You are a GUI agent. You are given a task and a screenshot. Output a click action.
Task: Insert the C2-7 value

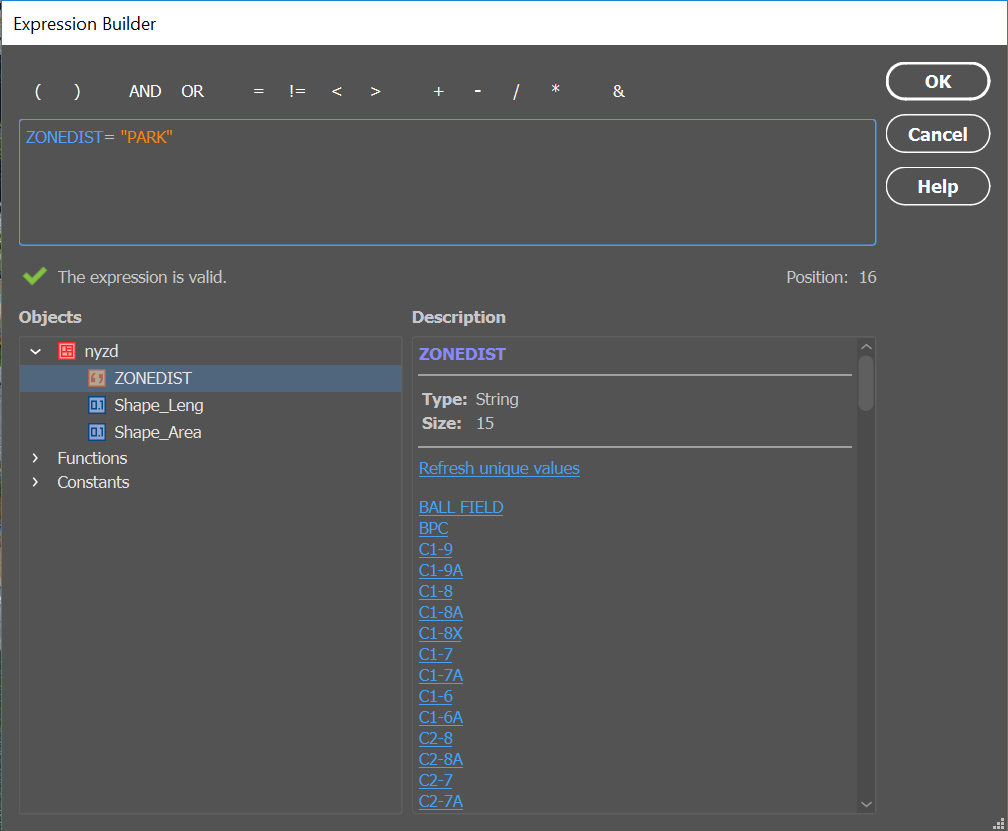(435, 780)
